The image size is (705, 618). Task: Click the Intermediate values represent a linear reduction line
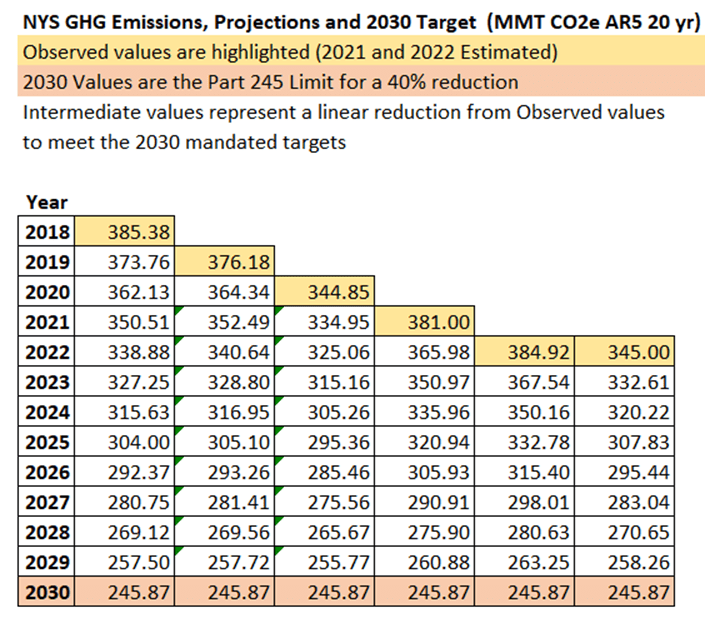[x=343, y=112]
